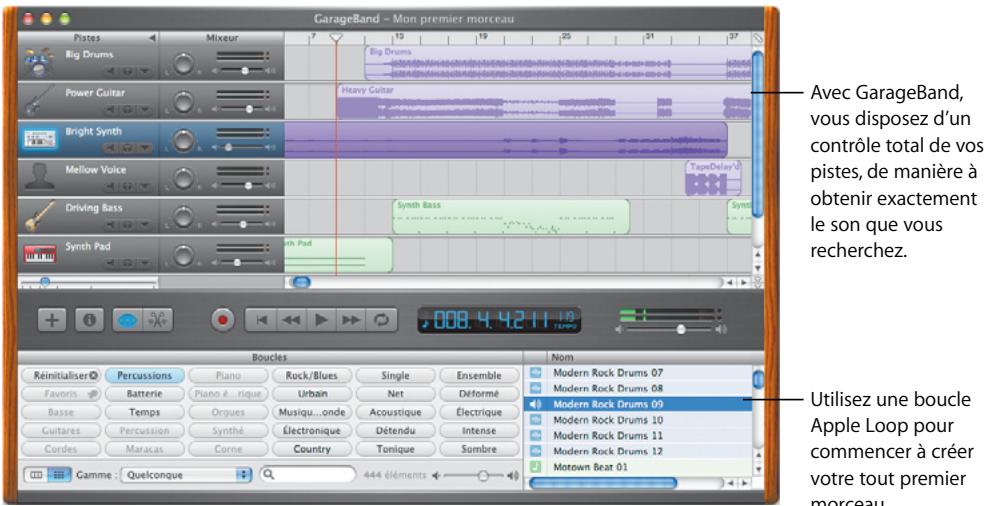Click the fast forward button
This screenshot has width=987, height=506.
click(x=351, y=320)
